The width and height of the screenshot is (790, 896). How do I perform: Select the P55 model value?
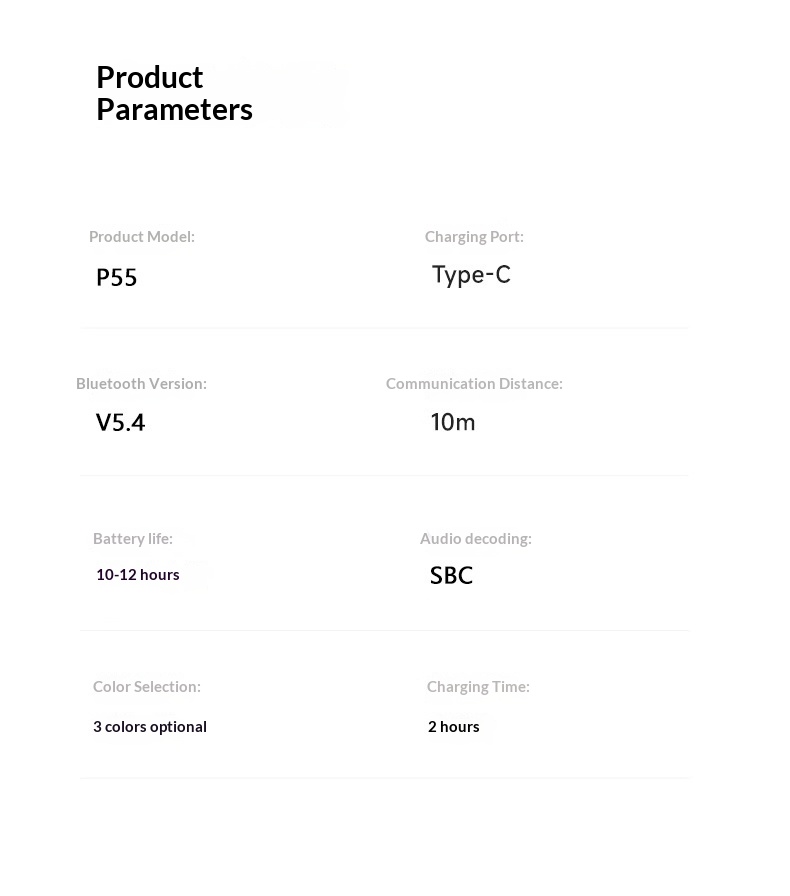pyautogui.click(x=117, y=277)
